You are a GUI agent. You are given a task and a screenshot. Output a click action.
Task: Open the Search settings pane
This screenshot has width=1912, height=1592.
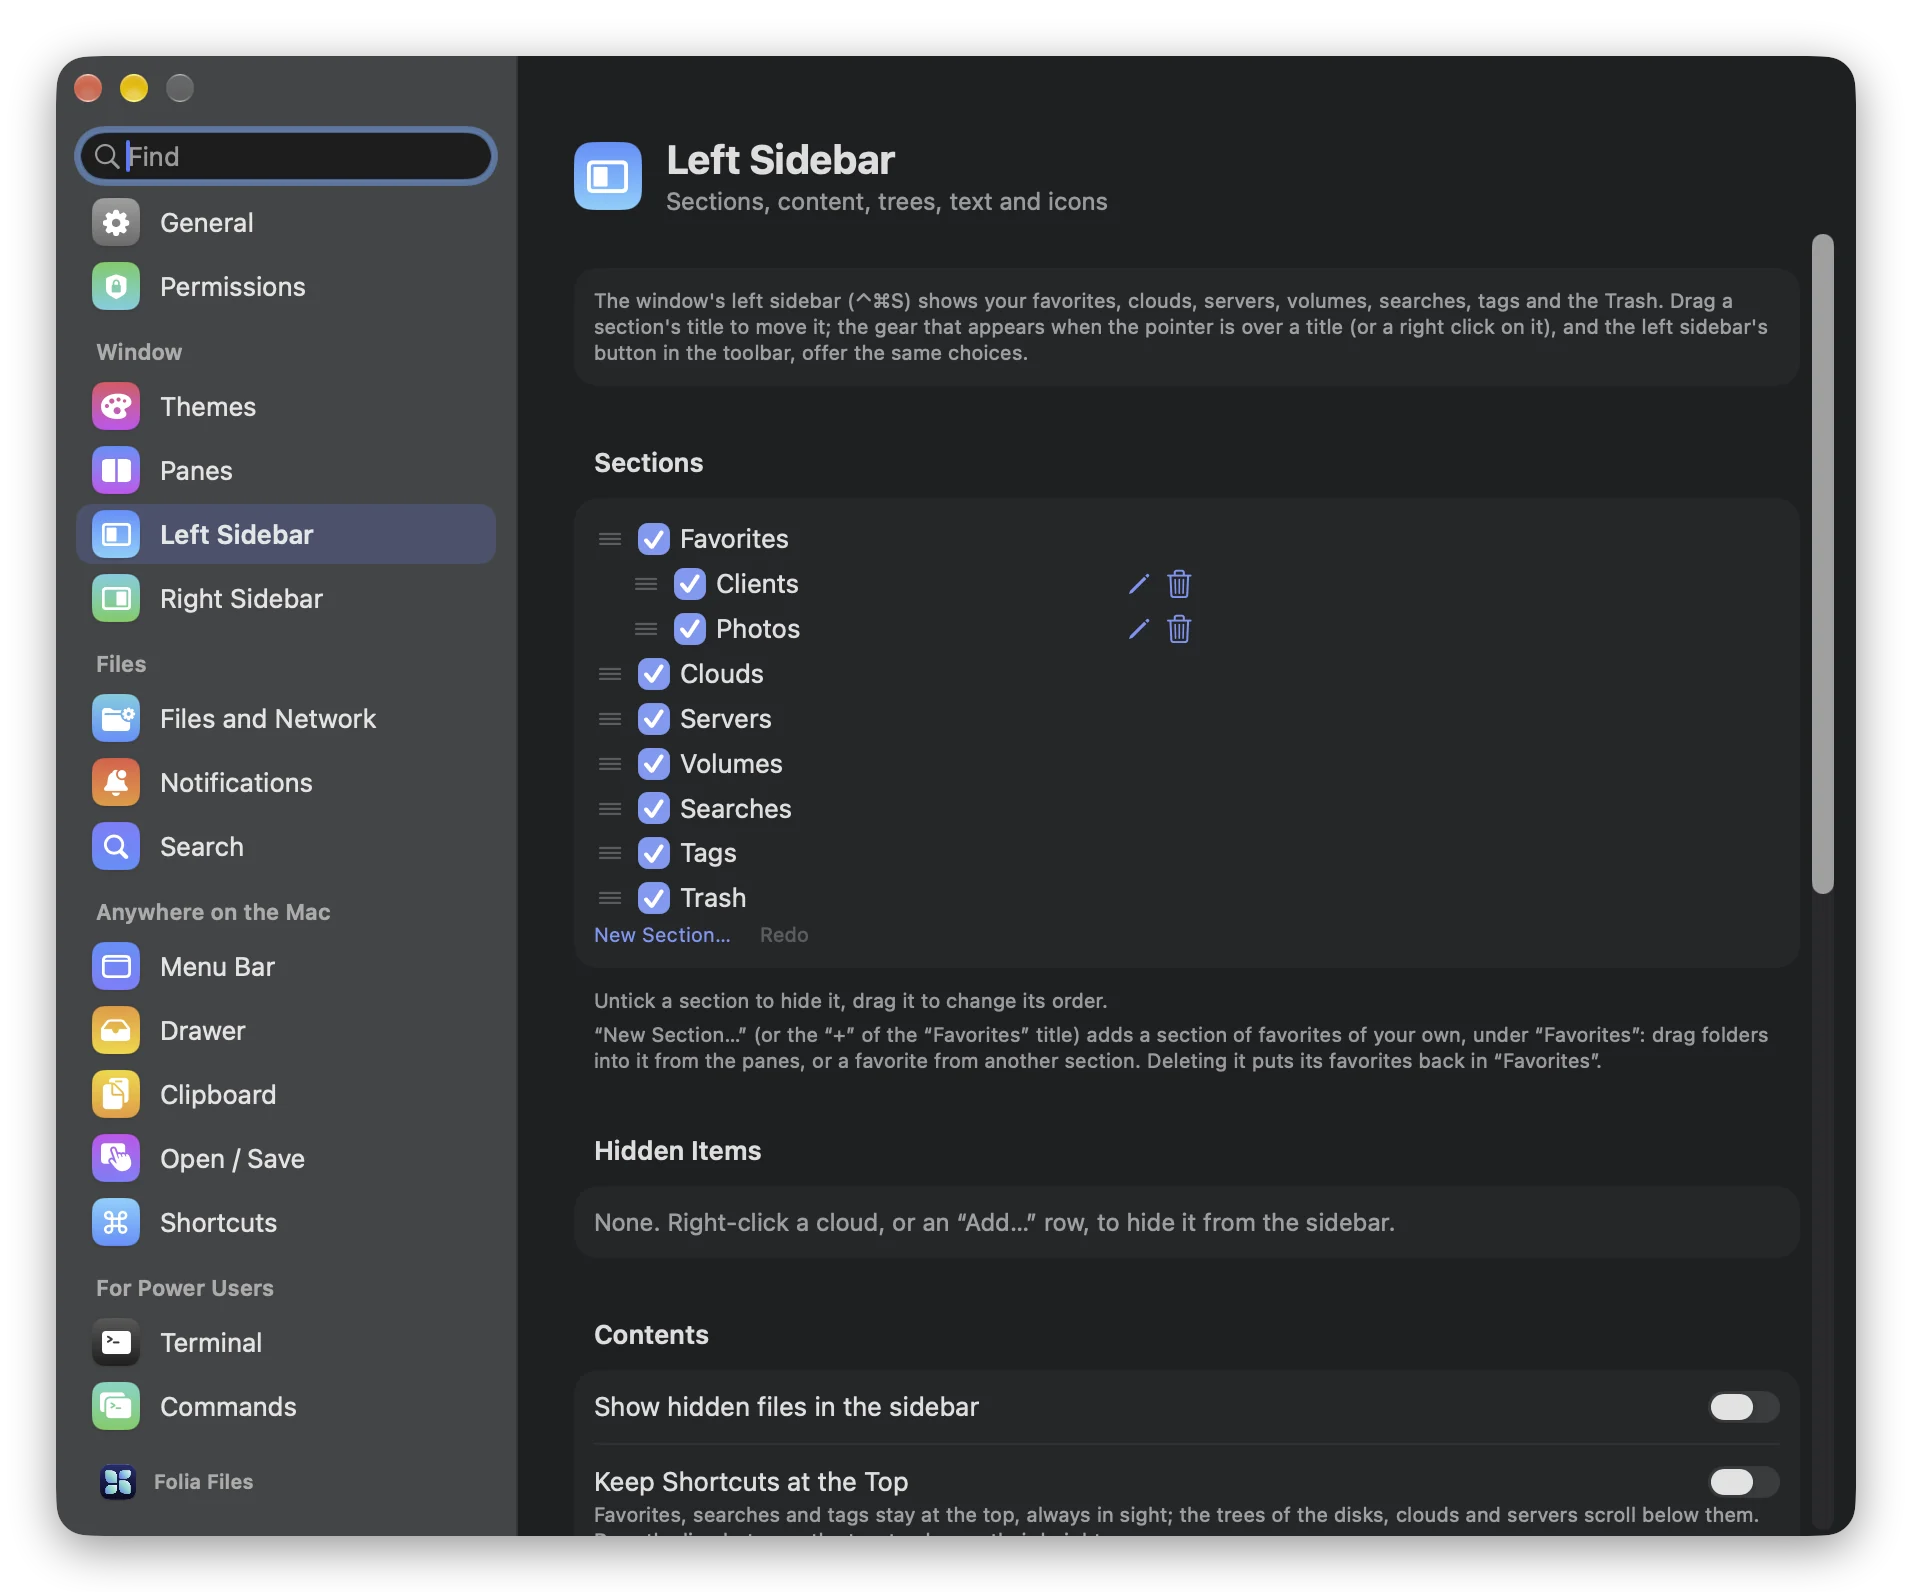point(285,847)
